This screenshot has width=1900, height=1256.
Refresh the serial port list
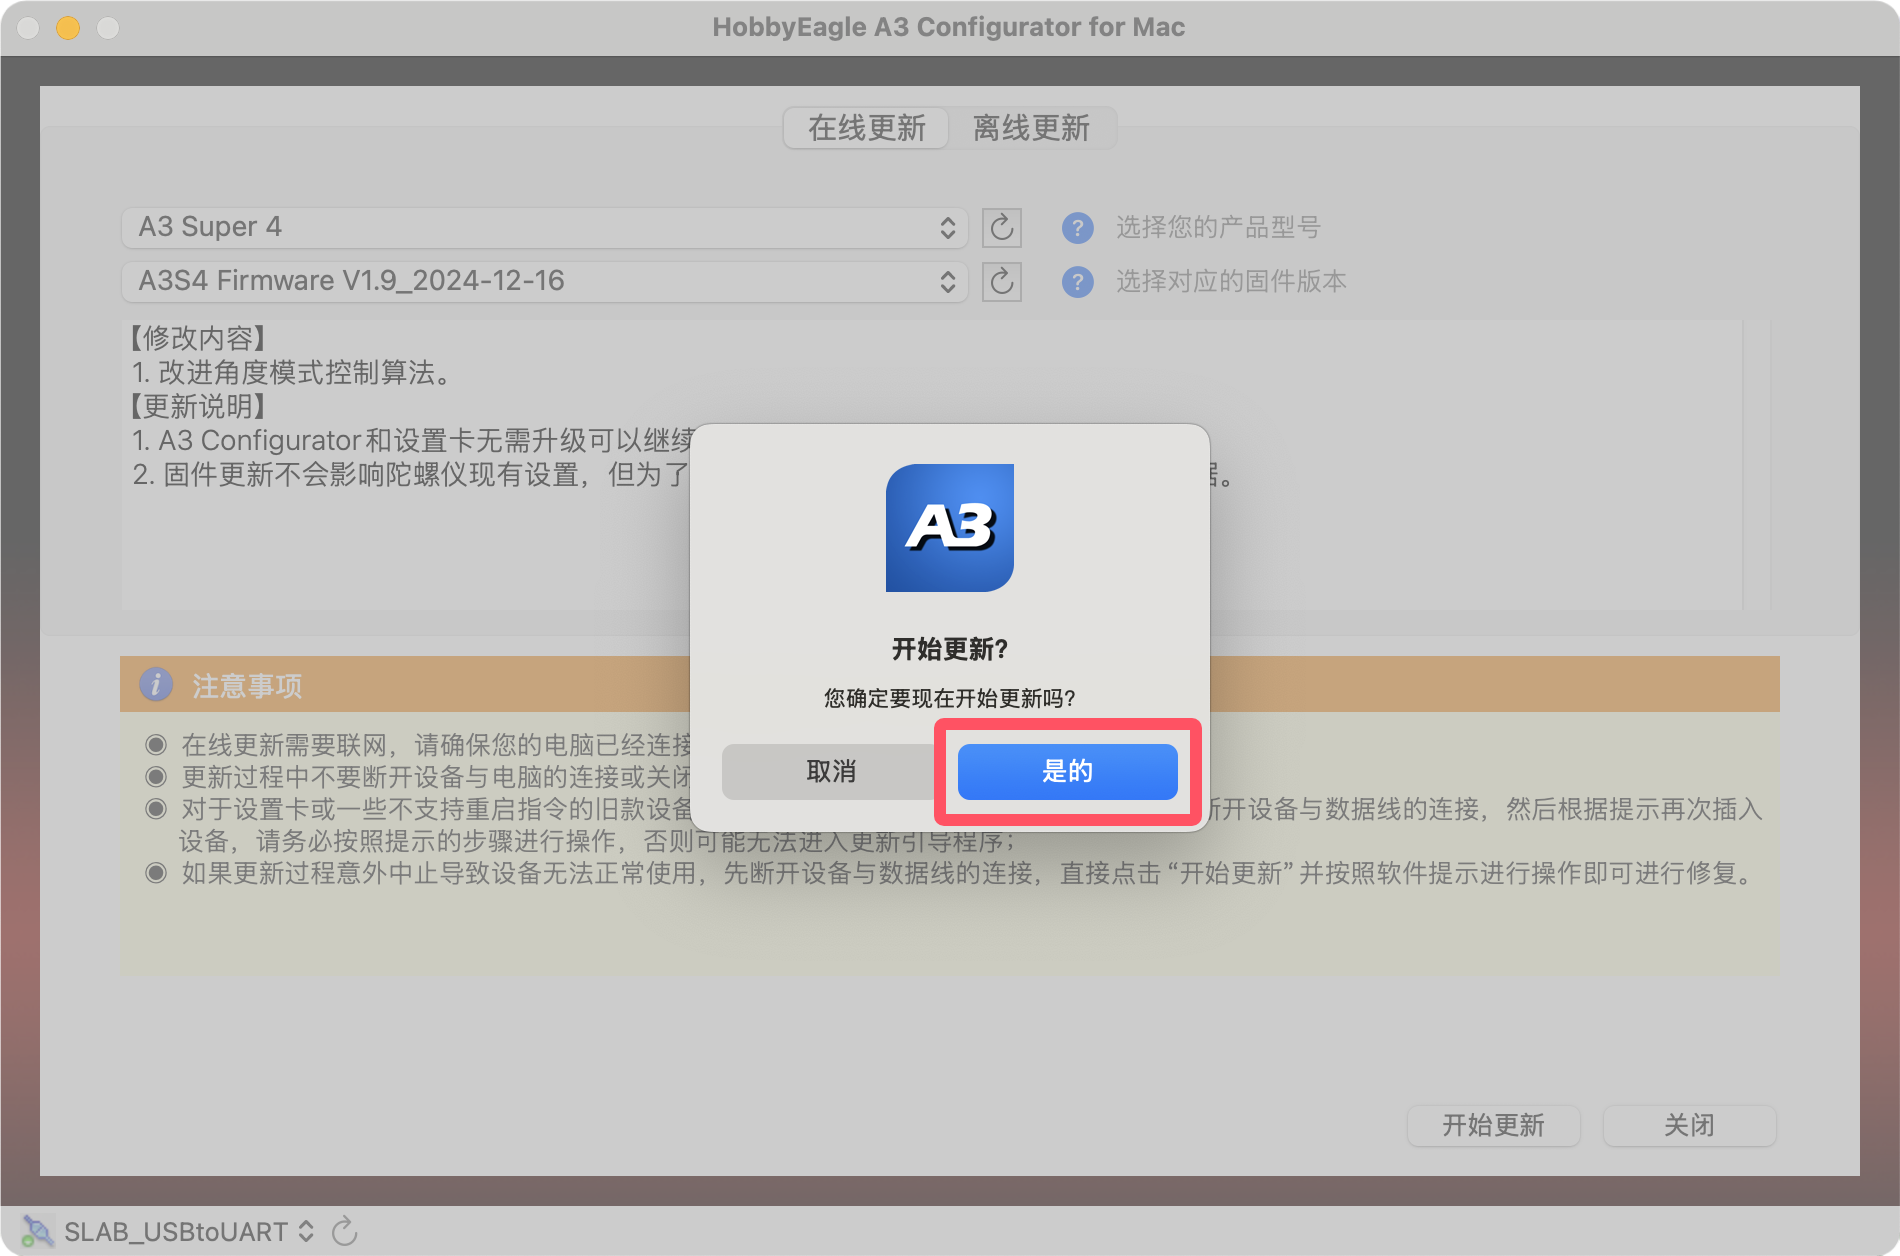coord(345,1231)
